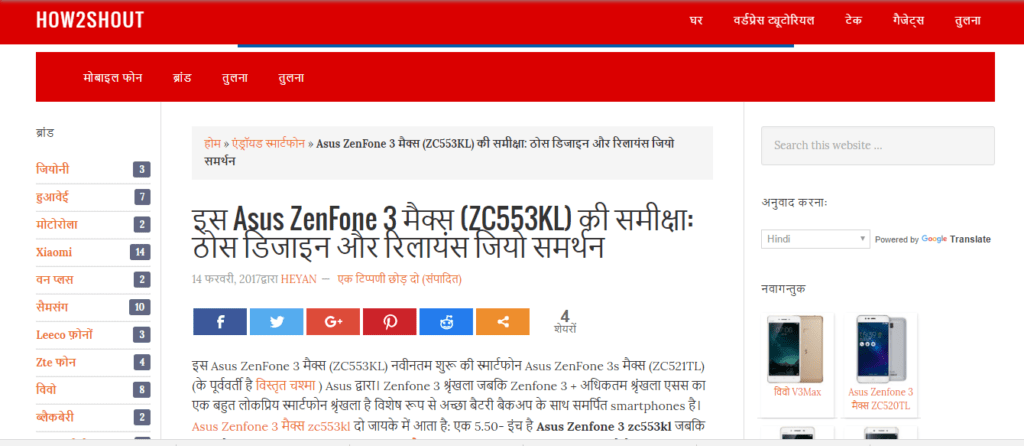Share the article on Reddit
The height and width of the screenshot is (446, 1024).
coord(446,321)
